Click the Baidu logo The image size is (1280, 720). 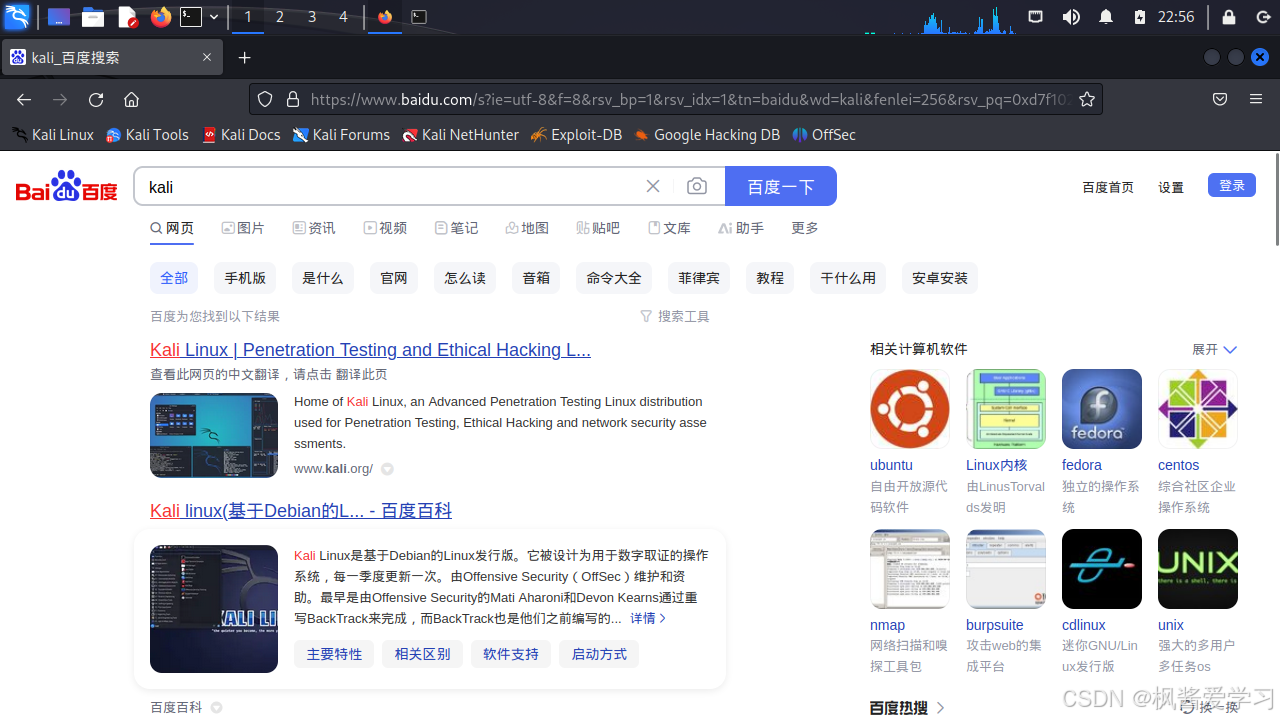(x=67, y=186)
